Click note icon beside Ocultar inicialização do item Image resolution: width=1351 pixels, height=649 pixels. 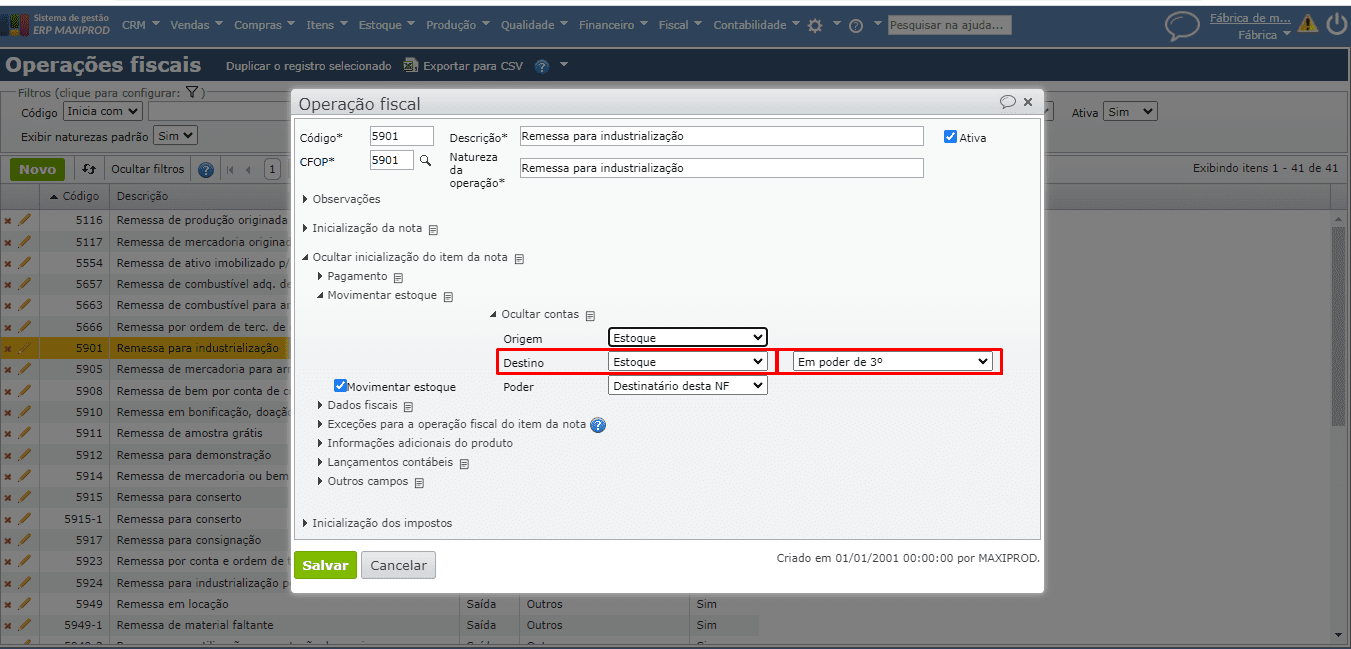click(x=519, y=258)
